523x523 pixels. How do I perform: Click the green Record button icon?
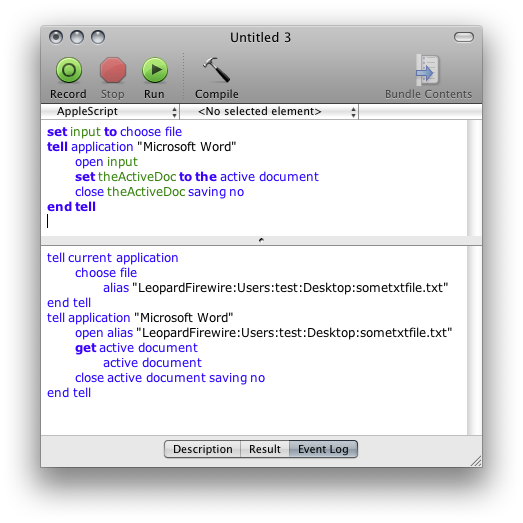(x=69, y=70)
